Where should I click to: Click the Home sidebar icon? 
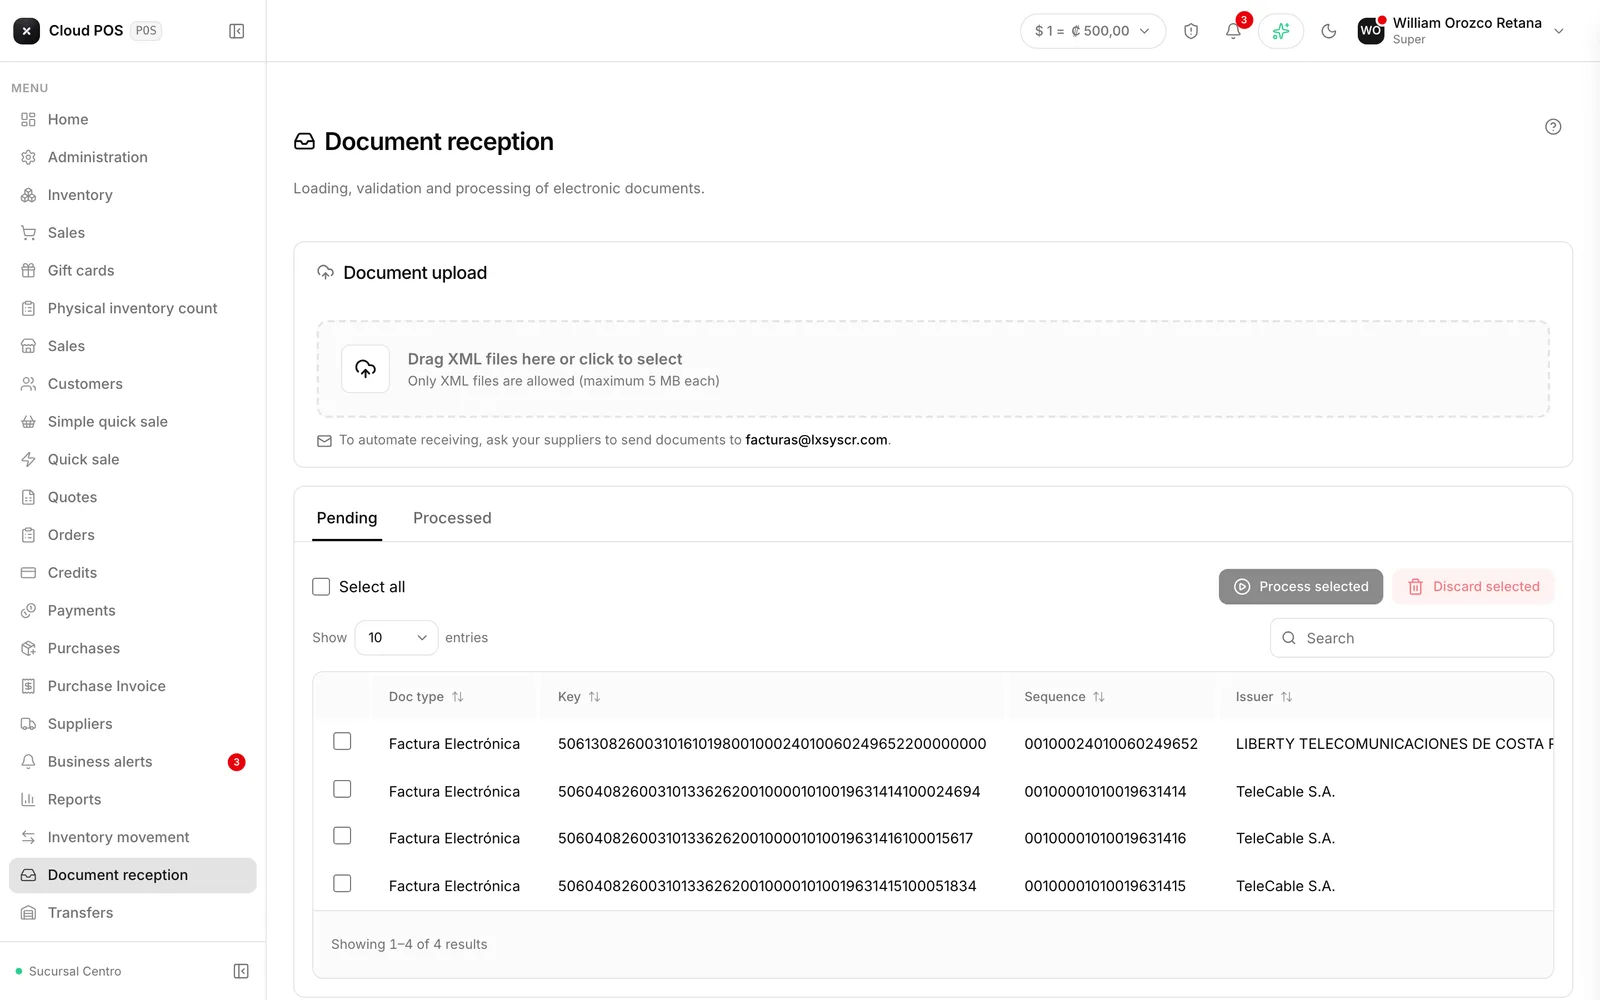coord(28,119)
